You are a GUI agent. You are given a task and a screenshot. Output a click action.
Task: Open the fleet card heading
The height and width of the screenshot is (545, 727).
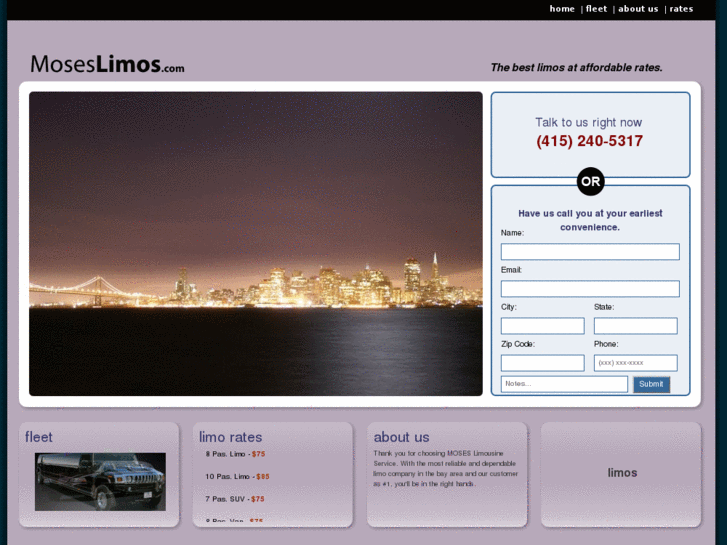point(38,437)
